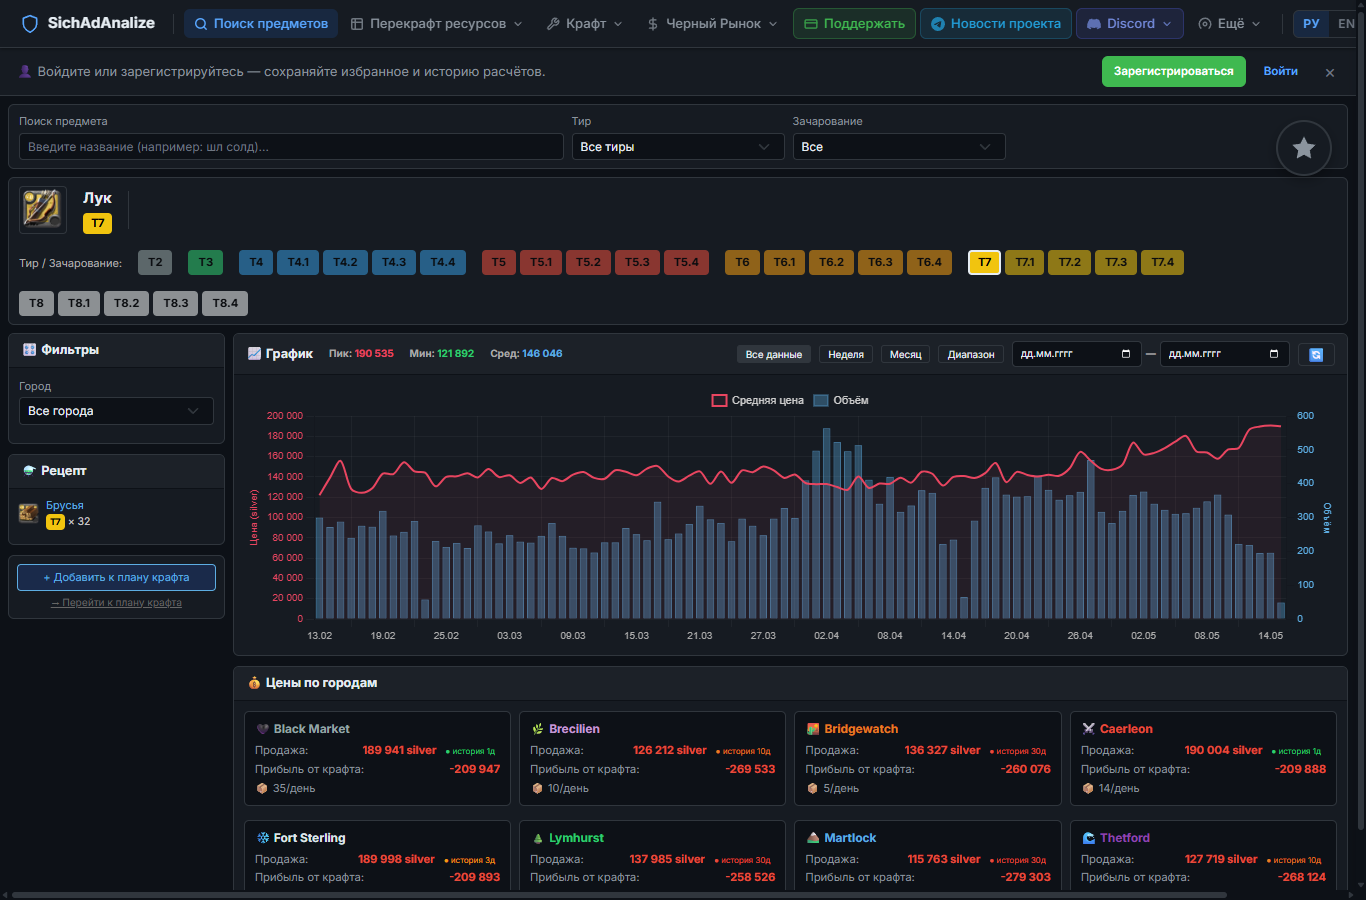Switch language to EN
The height and width of the screenshot is (900, 1366).
(x=1345, y=23)
